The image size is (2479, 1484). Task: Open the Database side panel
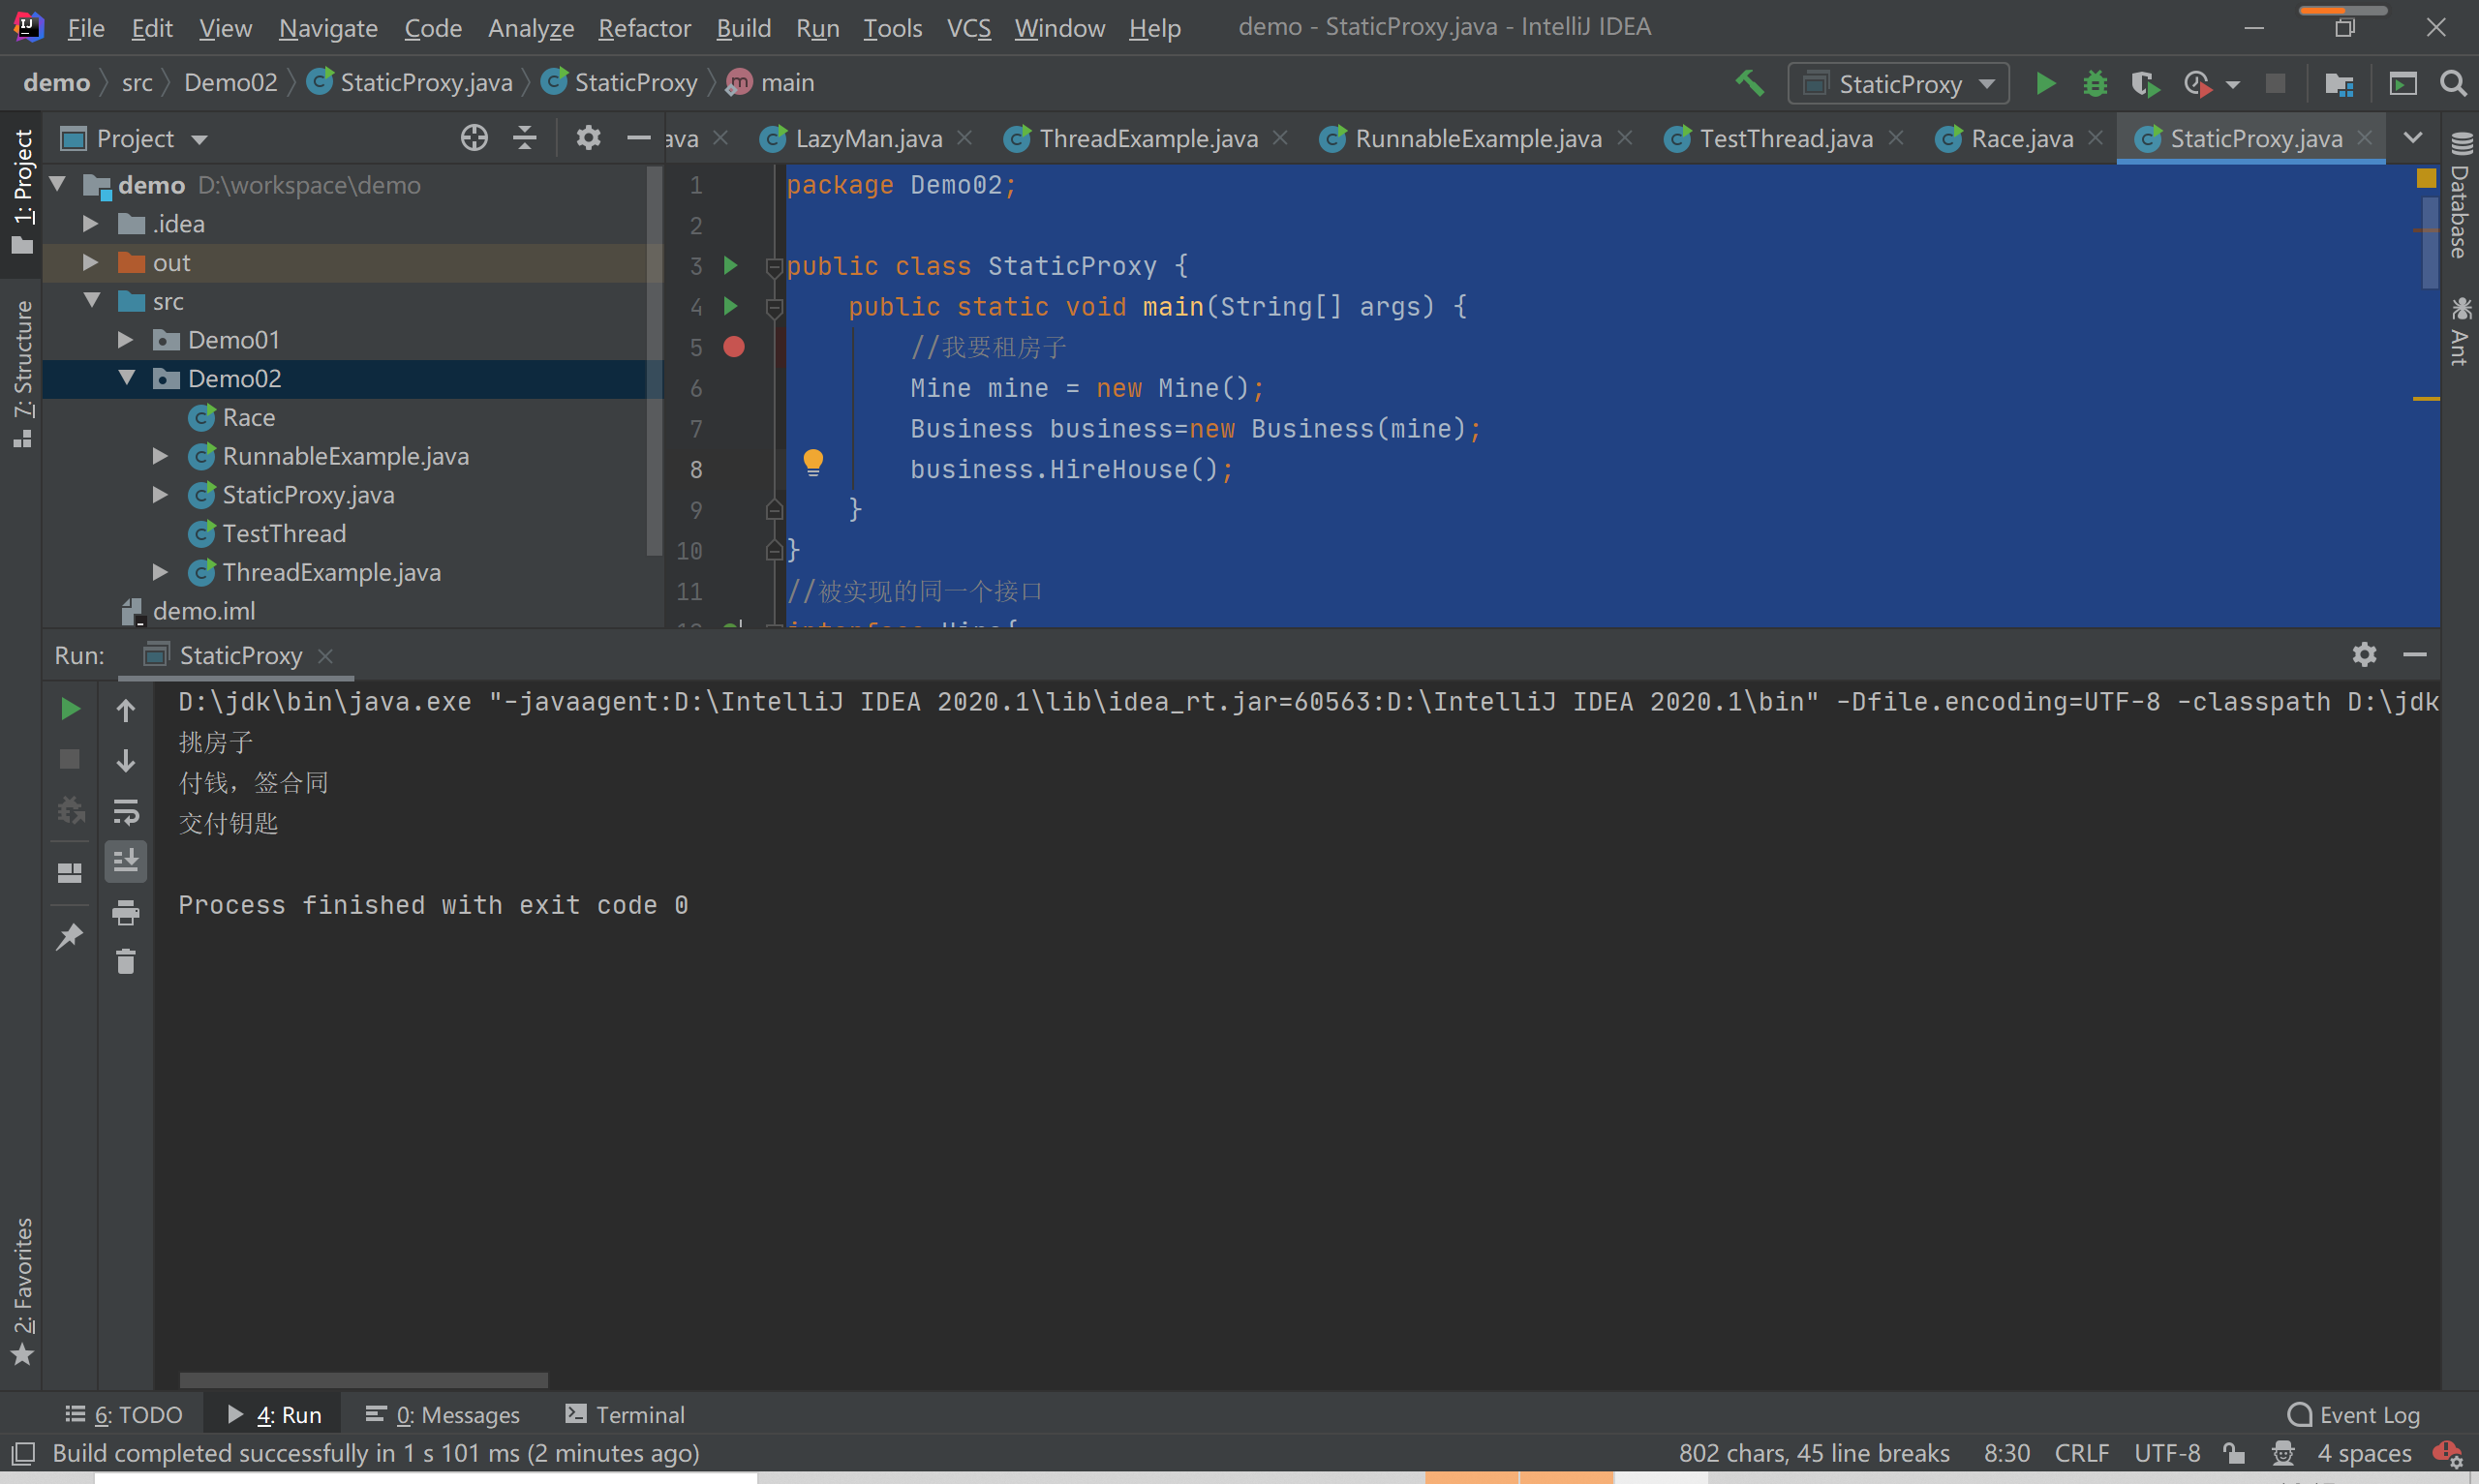[x=2460, y=196]
